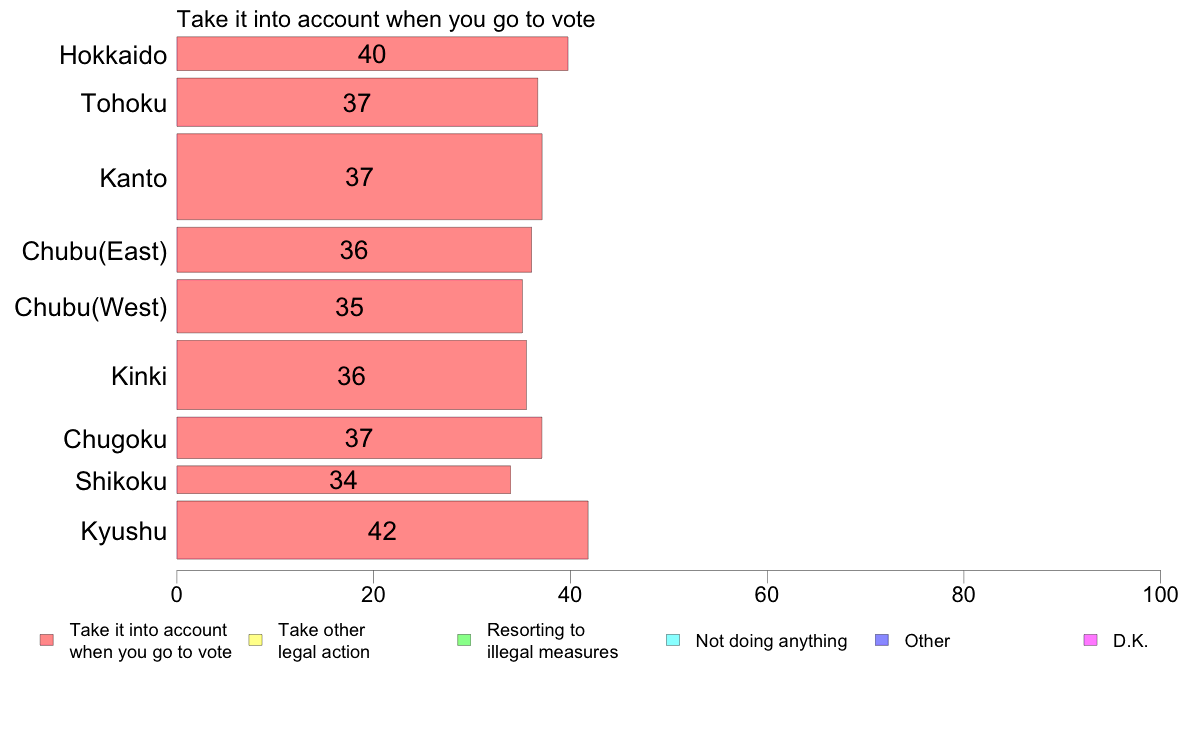Click the blue 'Other' legend swatch
This screenshot has width=1188, height=736.
pos(882,640)
